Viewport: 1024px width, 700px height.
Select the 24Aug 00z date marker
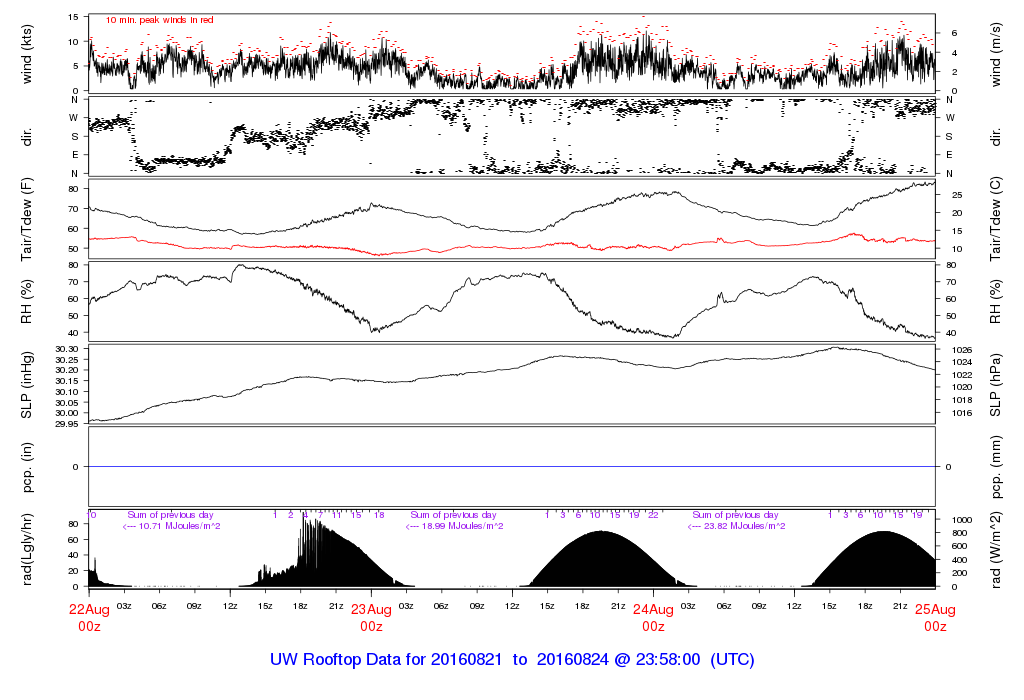point(653,617)
